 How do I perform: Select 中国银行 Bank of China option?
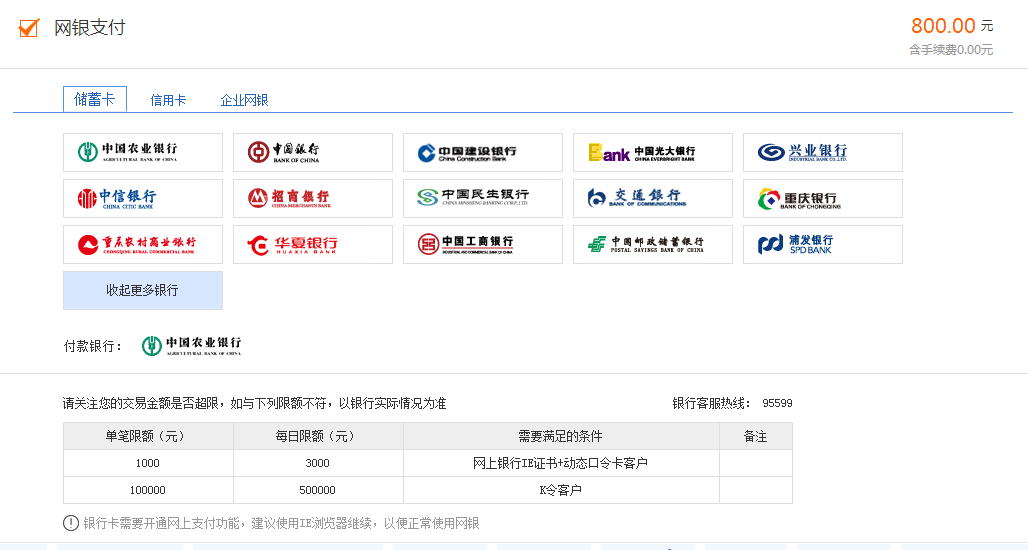click(x=313, y=152)
